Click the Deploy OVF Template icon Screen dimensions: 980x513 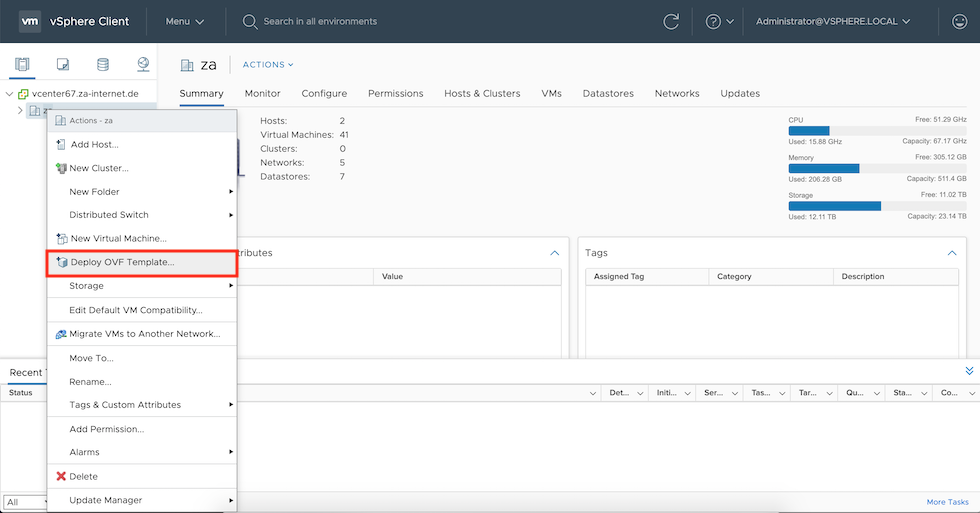61,262
